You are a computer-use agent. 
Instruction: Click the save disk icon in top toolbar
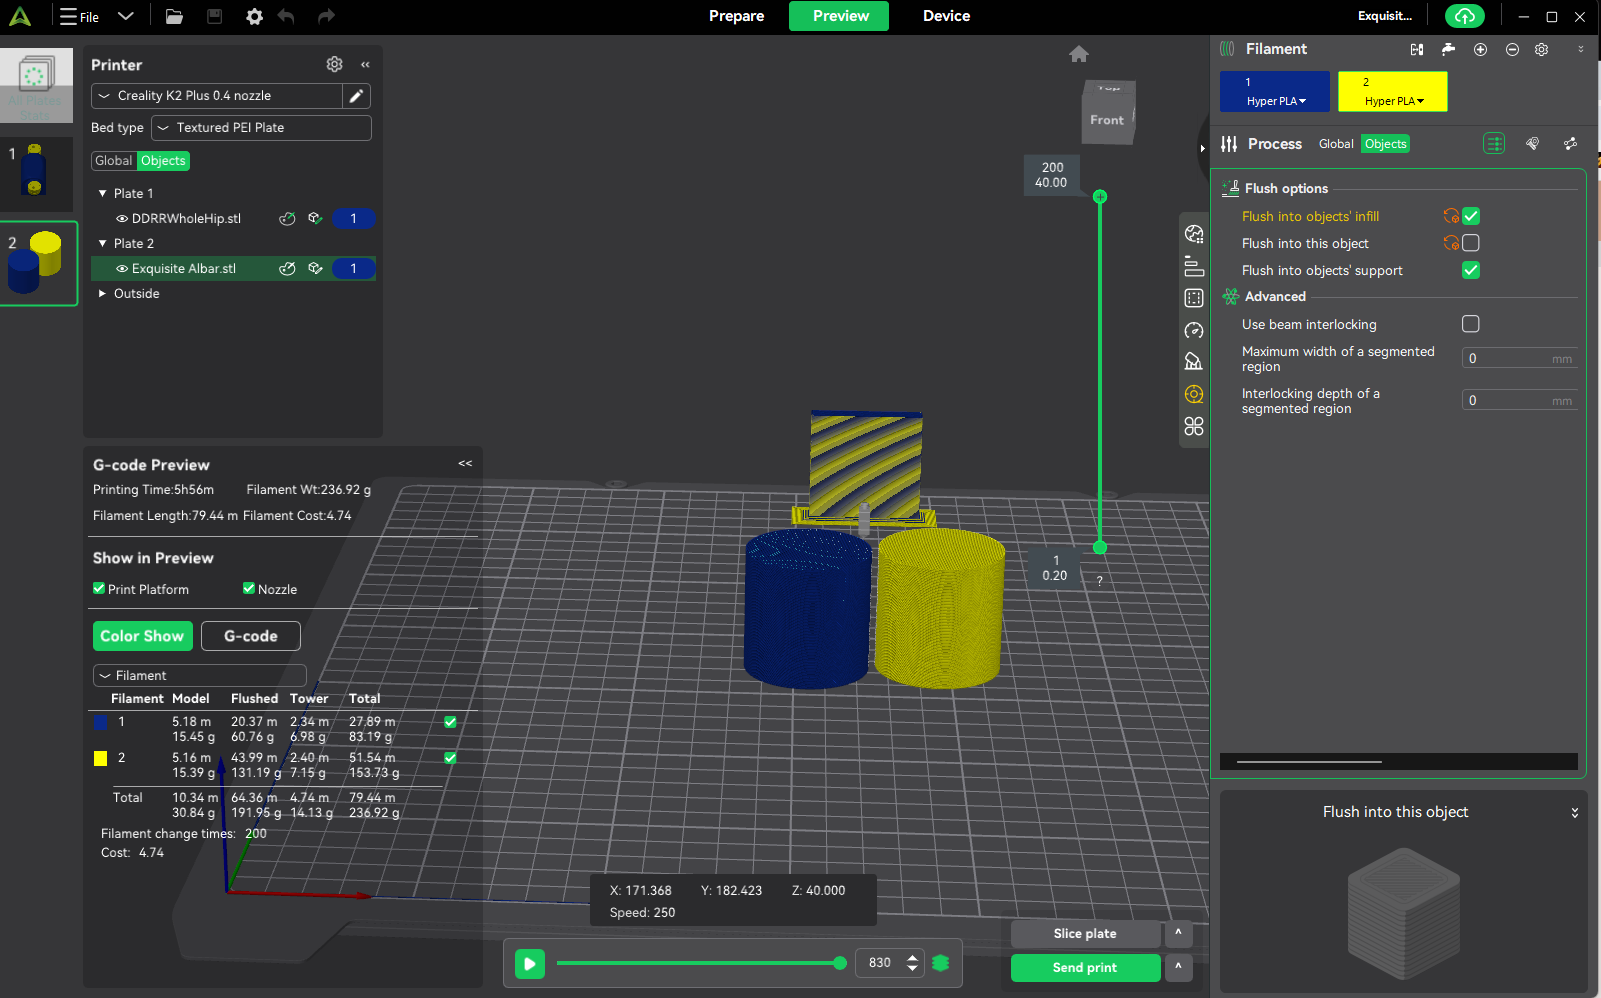[x=214, y=16]
